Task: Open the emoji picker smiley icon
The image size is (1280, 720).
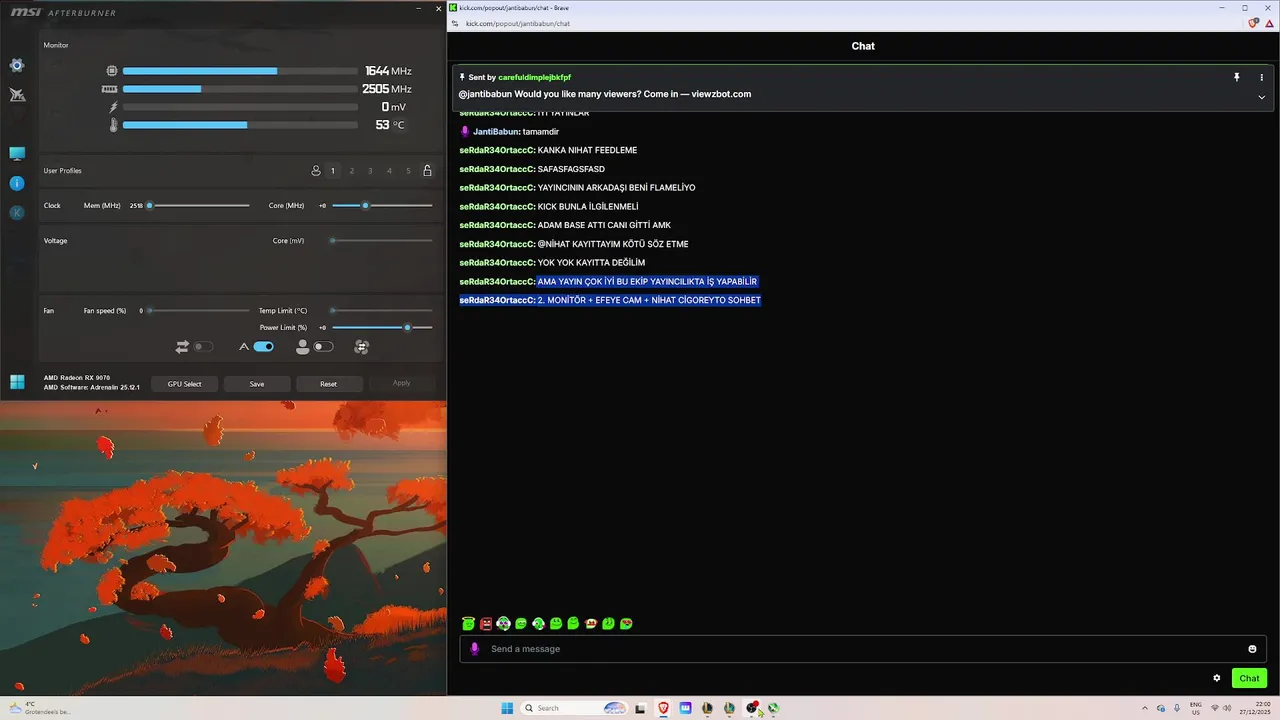Action: pos(1252,649)
